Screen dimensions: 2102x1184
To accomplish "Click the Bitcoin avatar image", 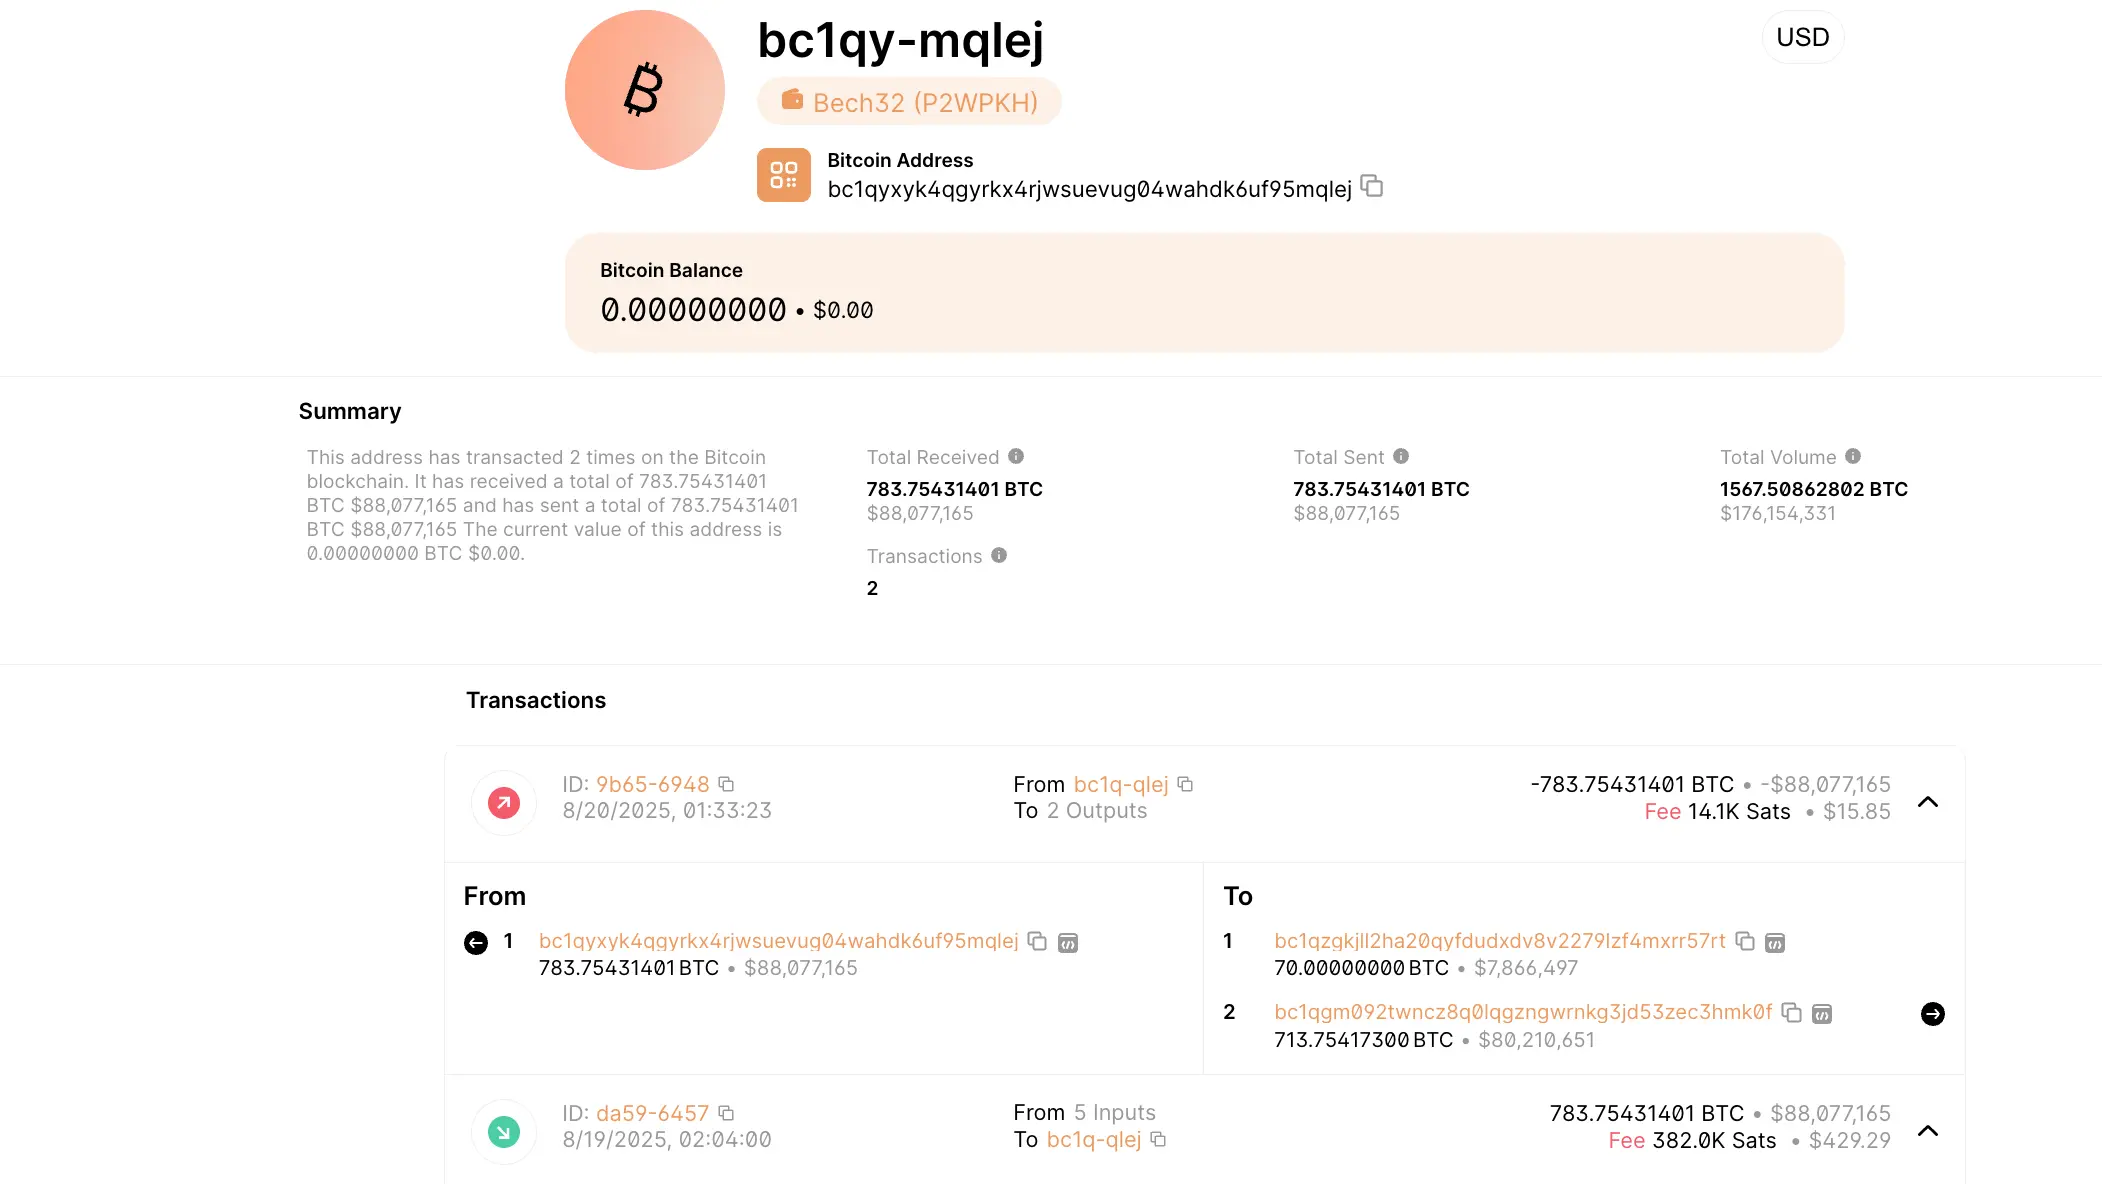I will 644,89.
